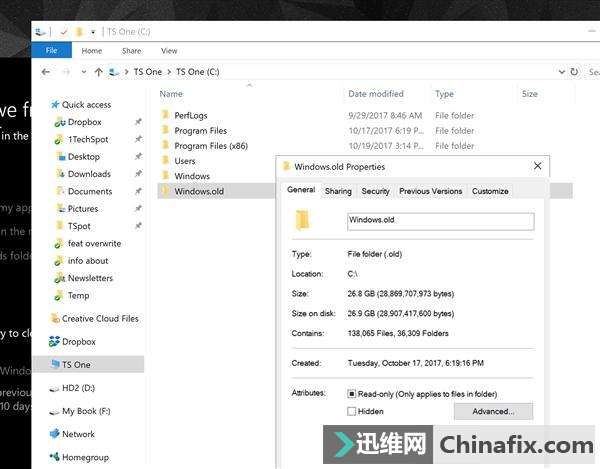Open quick access toolbar customize dropdown
Viewport: 600px width, 469px height.
93,32
